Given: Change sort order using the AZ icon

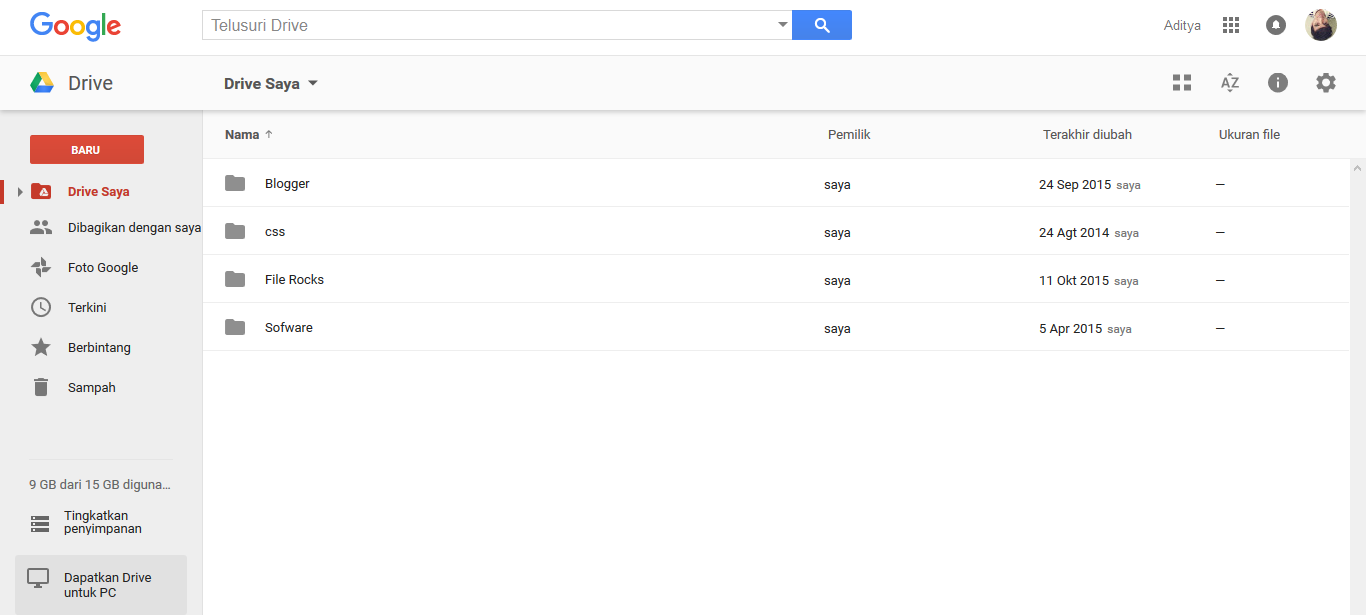Looking at the screenshot, I should tap(1230, 83).
